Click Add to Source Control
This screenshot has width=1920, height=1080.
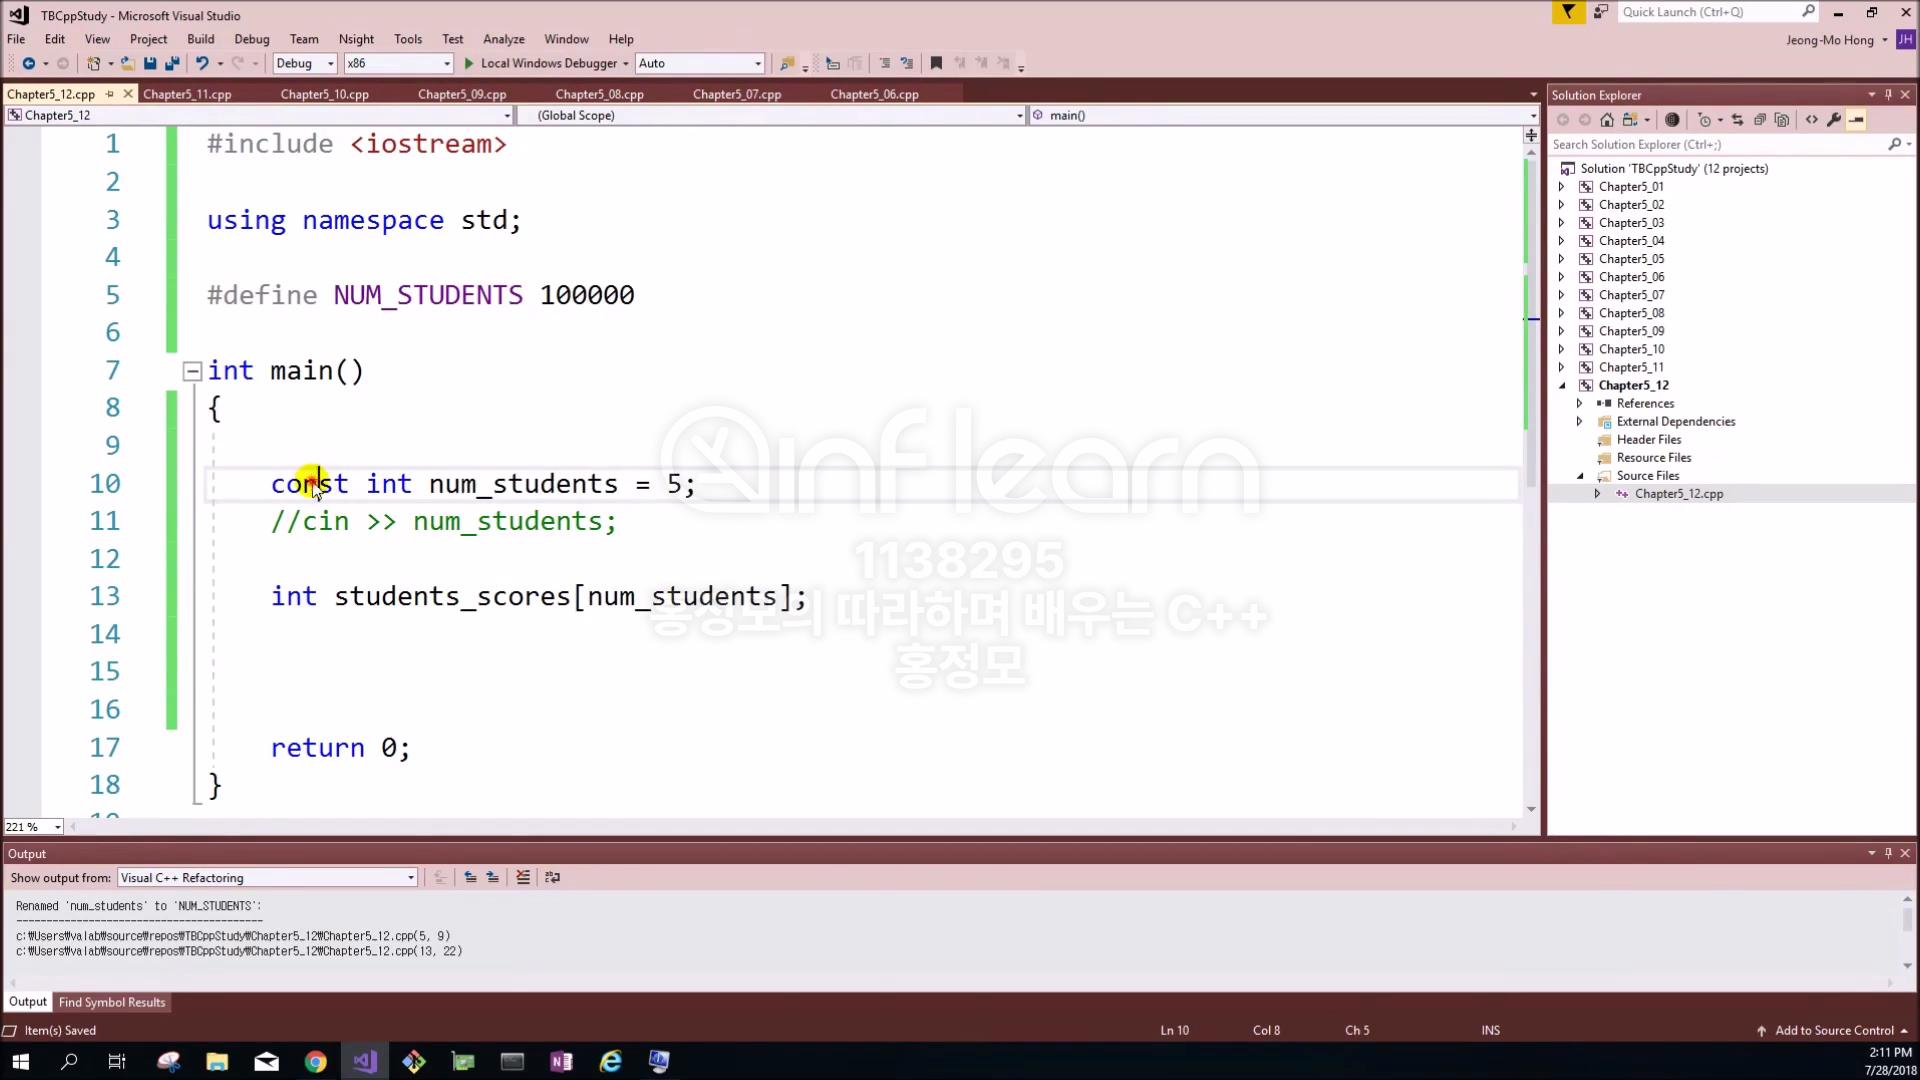(x=1833, y=1030)
